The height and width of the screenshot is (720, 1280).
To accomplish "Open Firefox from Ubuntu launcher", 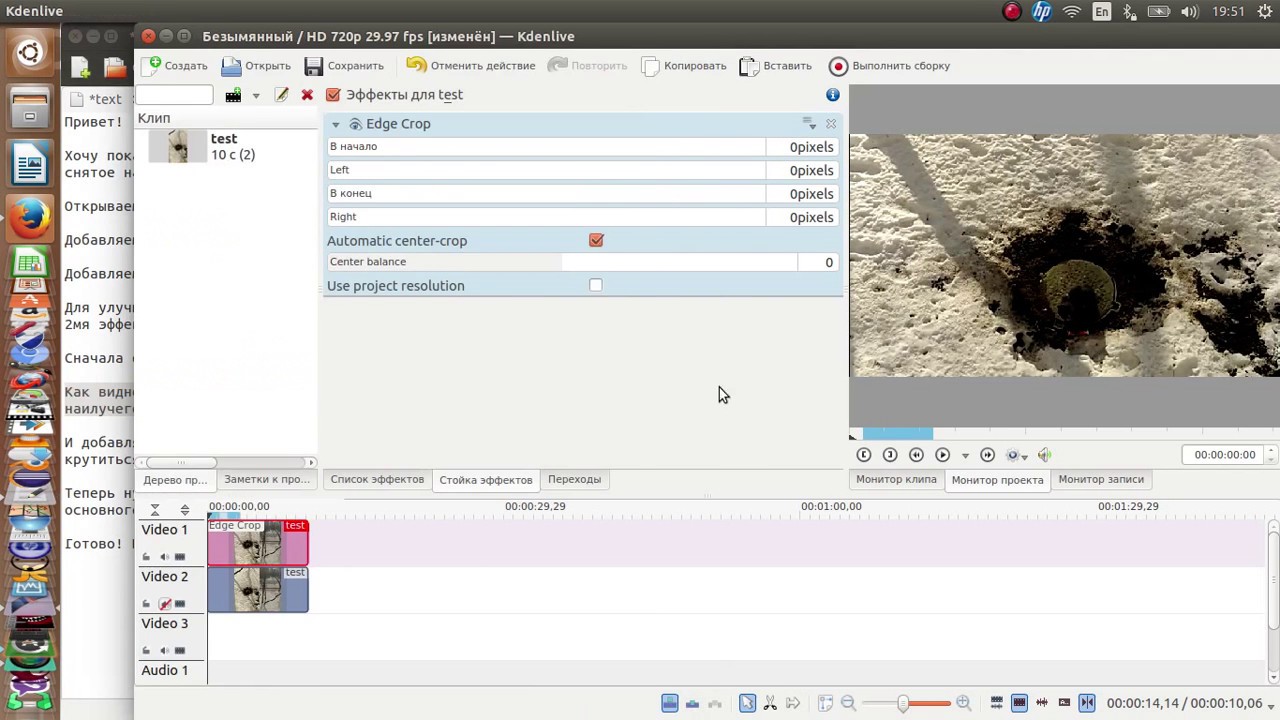I will click(30, 218).
